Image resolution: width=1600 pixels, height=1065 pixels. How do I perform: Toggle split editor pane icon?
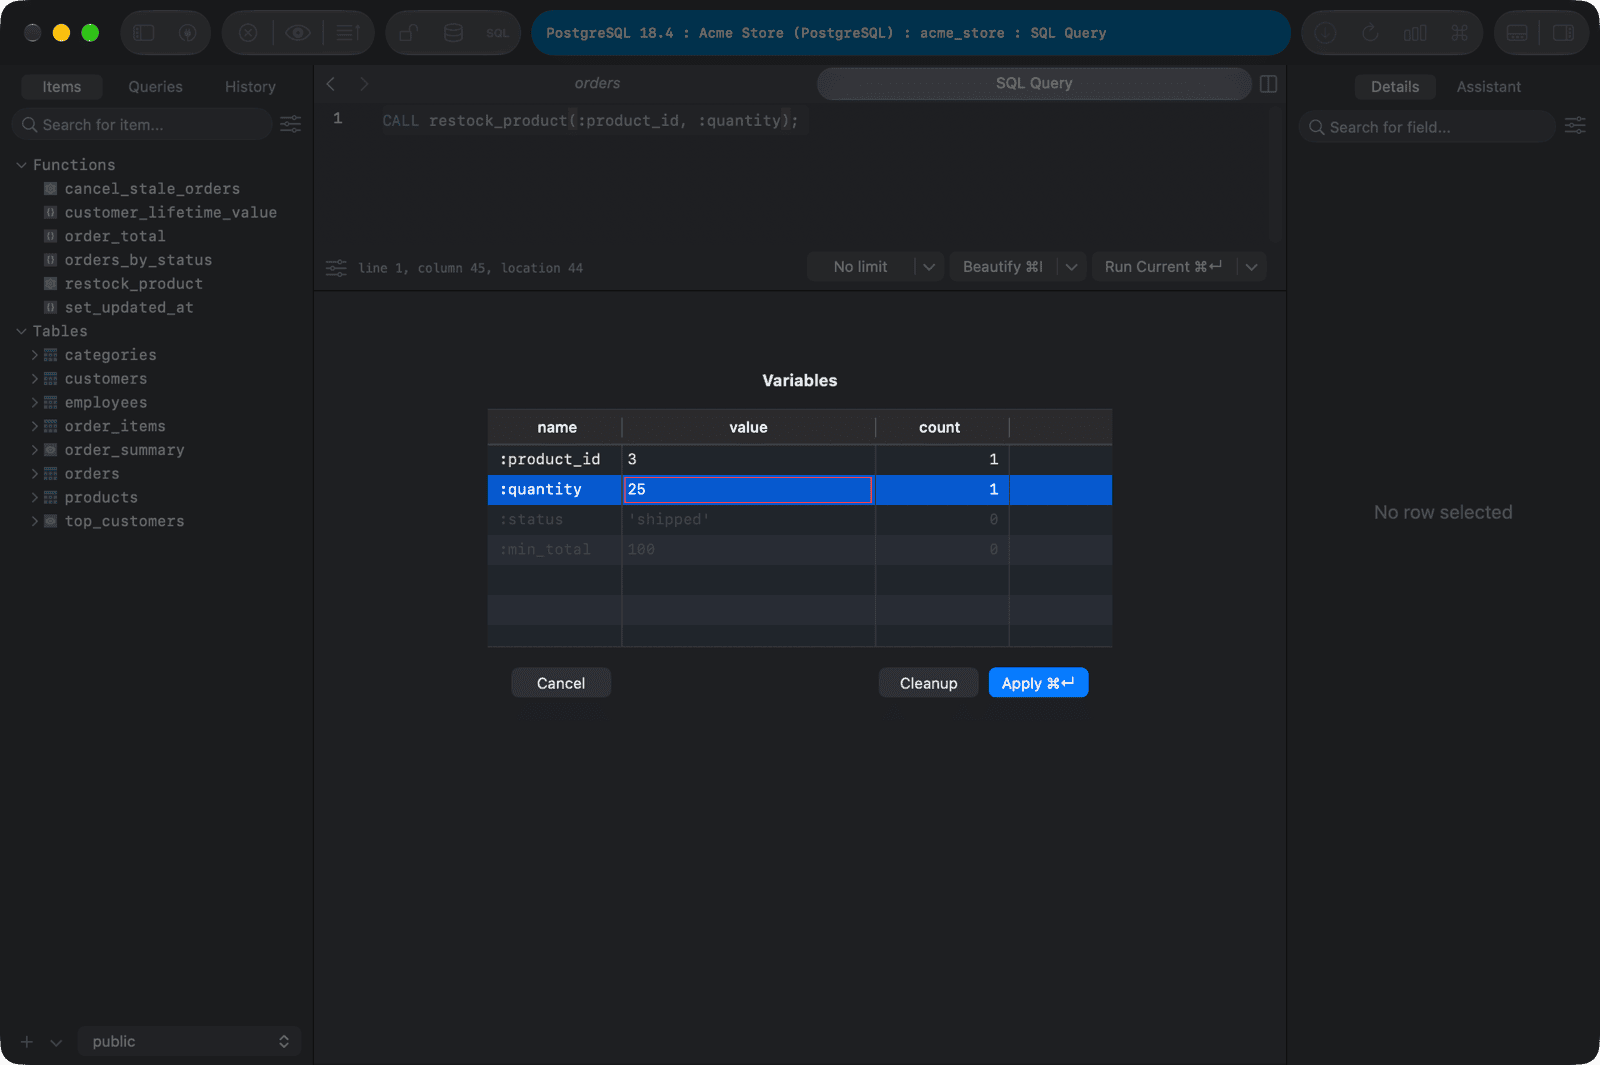click(x=1268, y=84)
